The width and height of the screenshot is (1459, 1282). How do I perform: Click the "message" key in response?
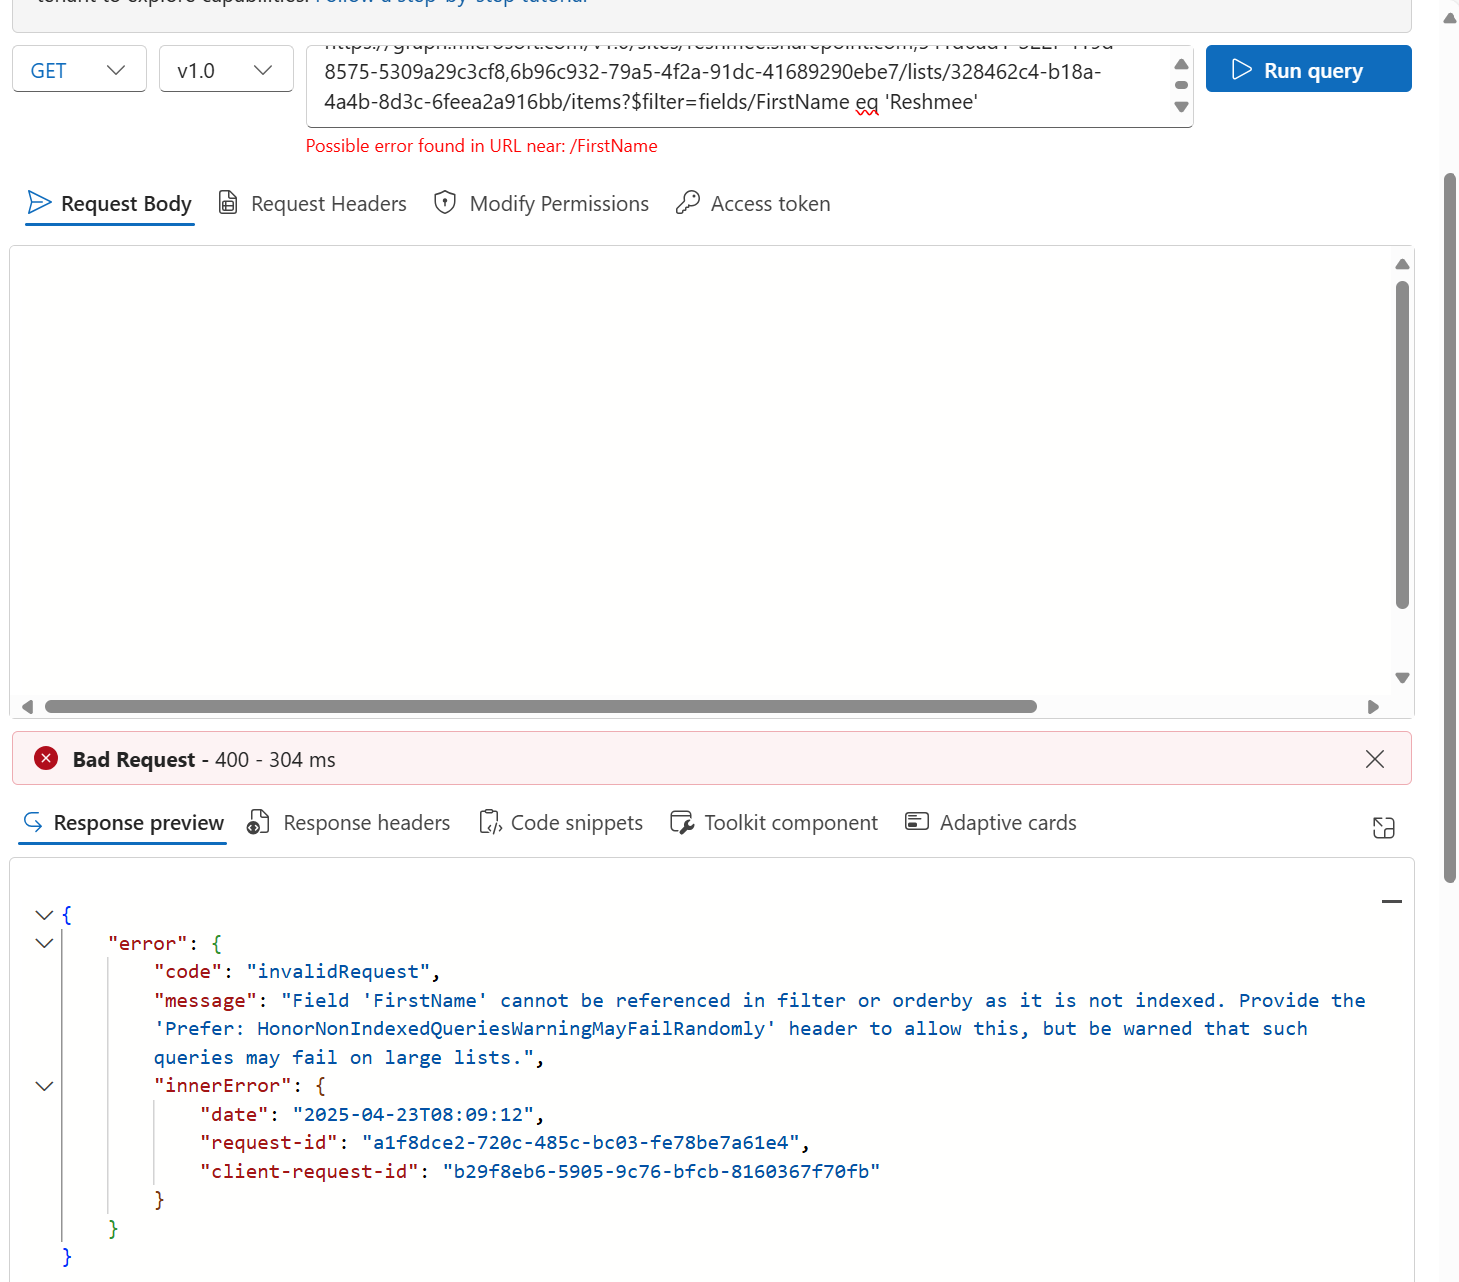pos(205,1001)
